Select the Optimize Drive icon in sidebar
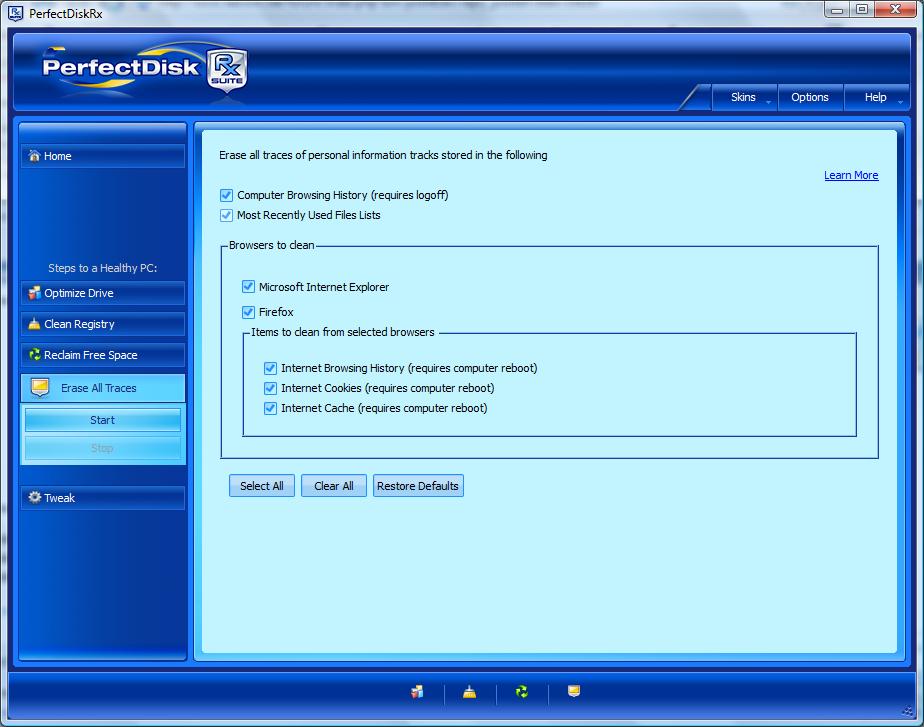This screenshot has height=727, width=924. click(x=32, y=293)
